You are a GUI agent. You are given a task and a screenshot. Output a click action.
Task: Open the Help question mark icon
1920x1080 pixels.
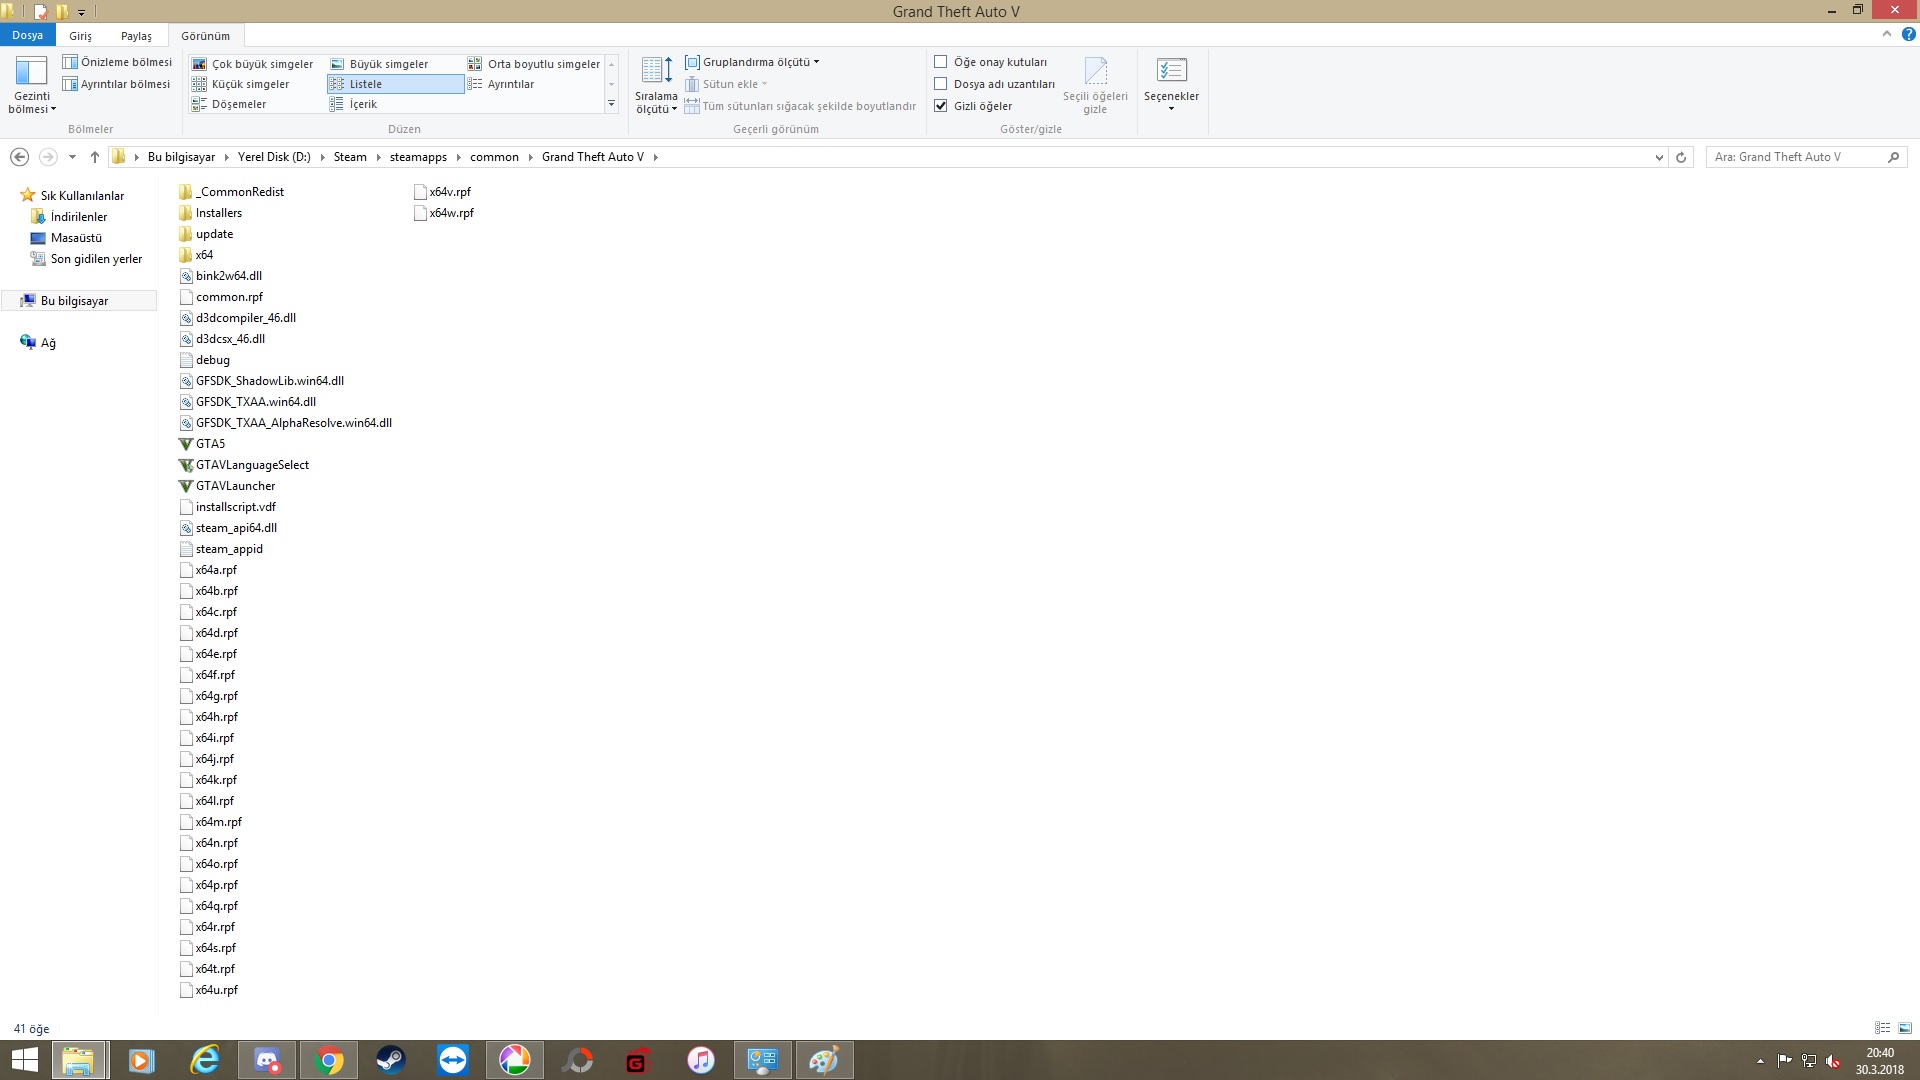click(1908, 34)
